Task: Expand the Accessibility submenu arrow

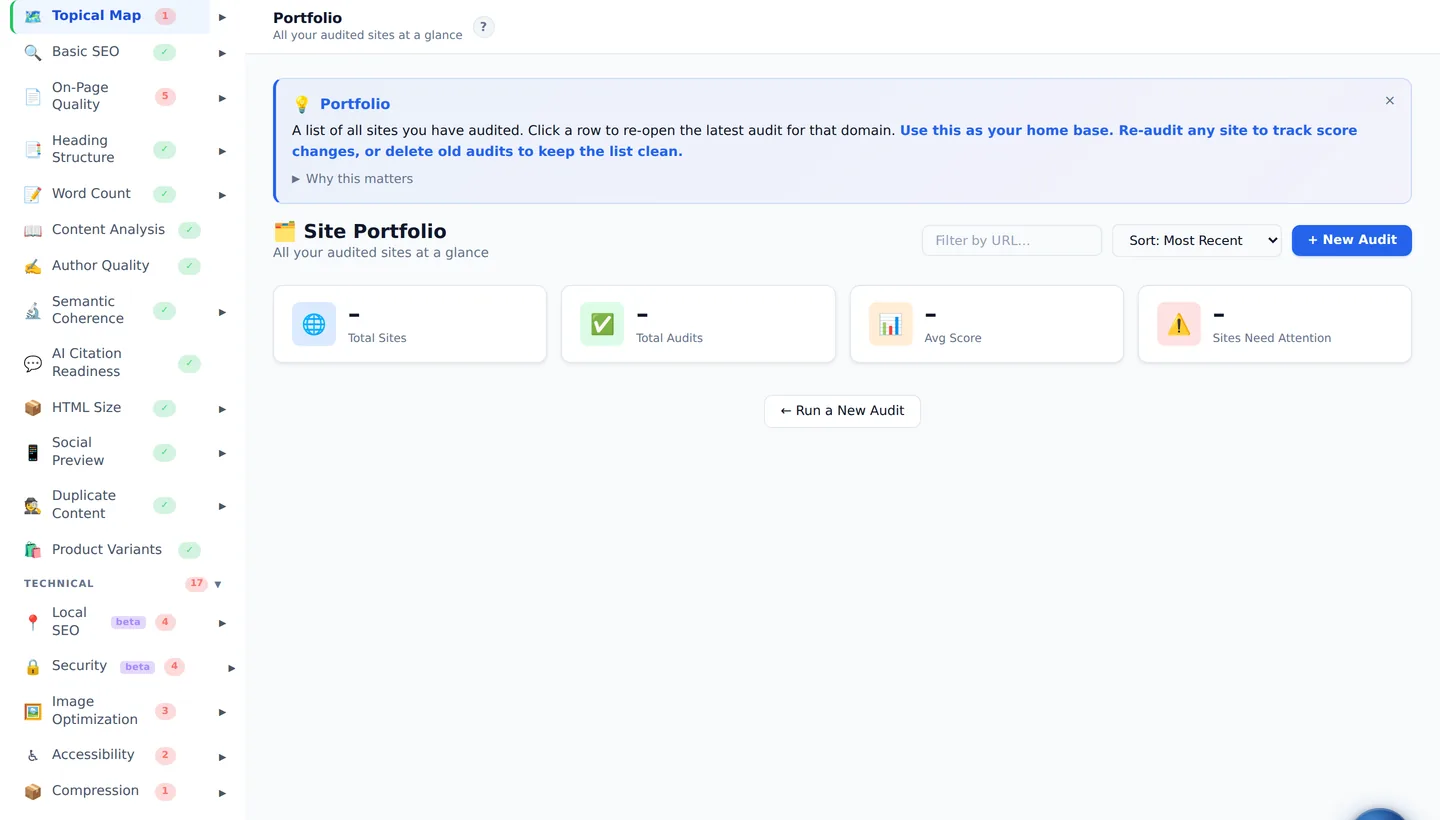Action: tap(222, 757)
